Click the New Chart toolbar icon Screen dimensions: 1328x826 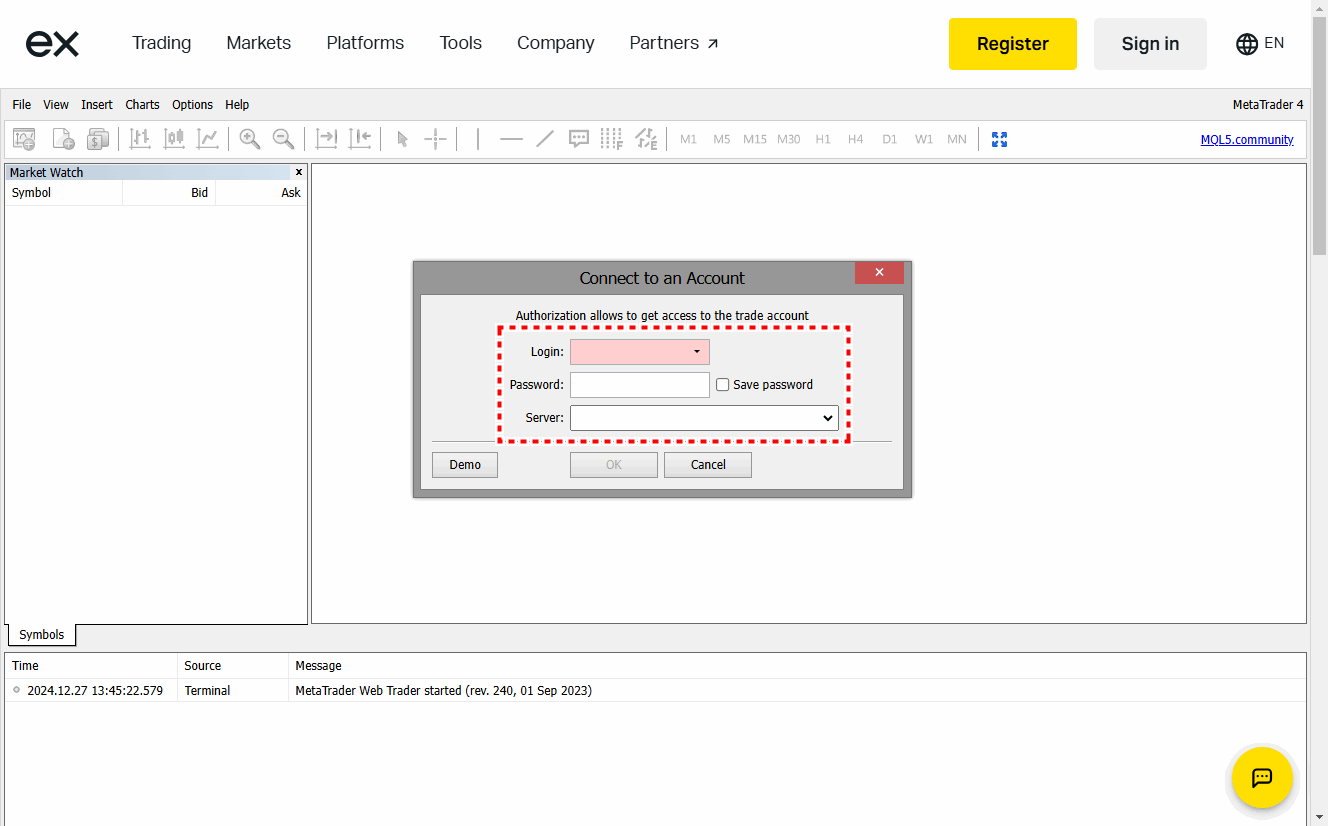[24, 139]
